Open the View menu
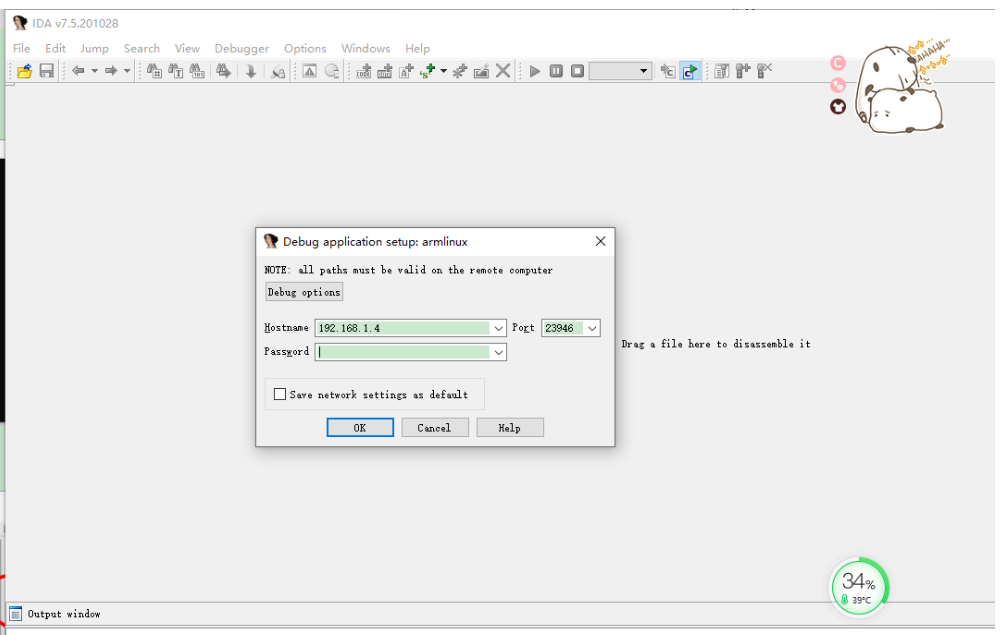The image size is (1001, 635). pyautogui.click(x=187, y=49)
